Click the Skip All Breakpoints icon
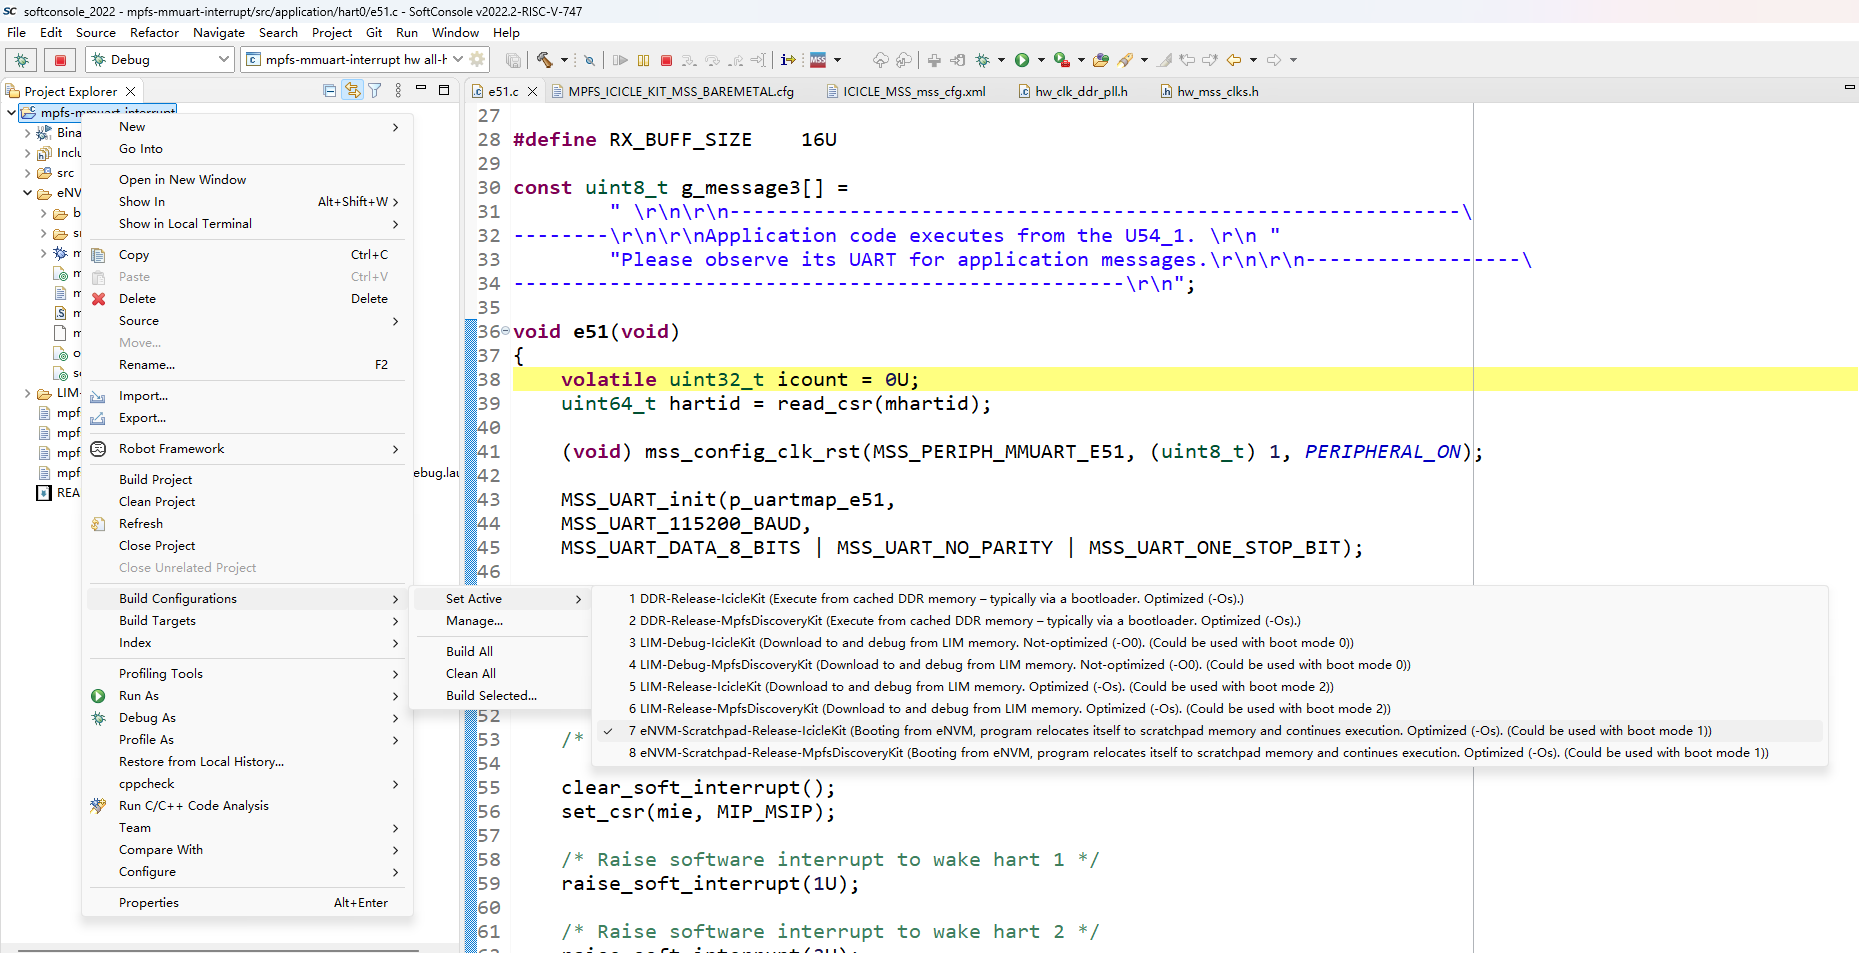This screenshot has width=1859, height=953. (x=589, y=60)
